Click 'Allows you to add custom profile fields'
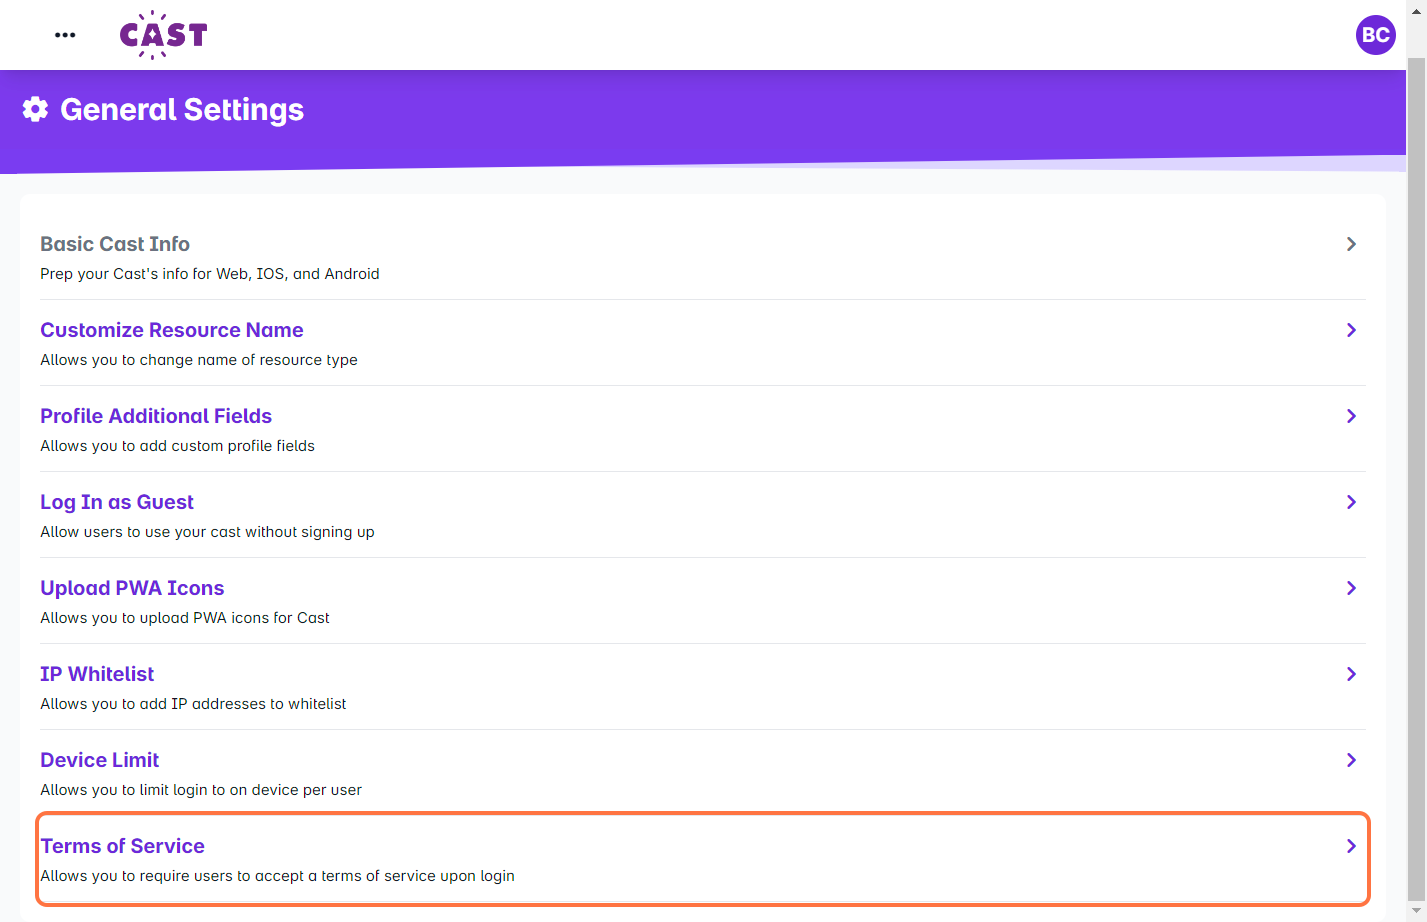1427x922 pixels. (178, 446)
